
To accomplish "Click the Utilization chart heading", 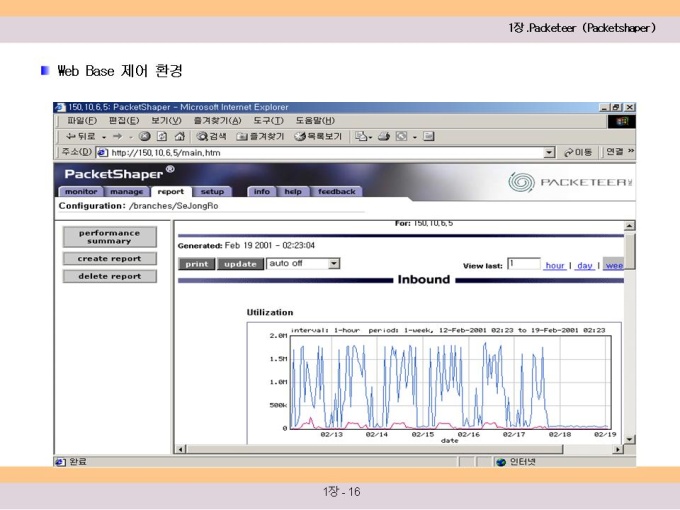I will click(270, 312).
